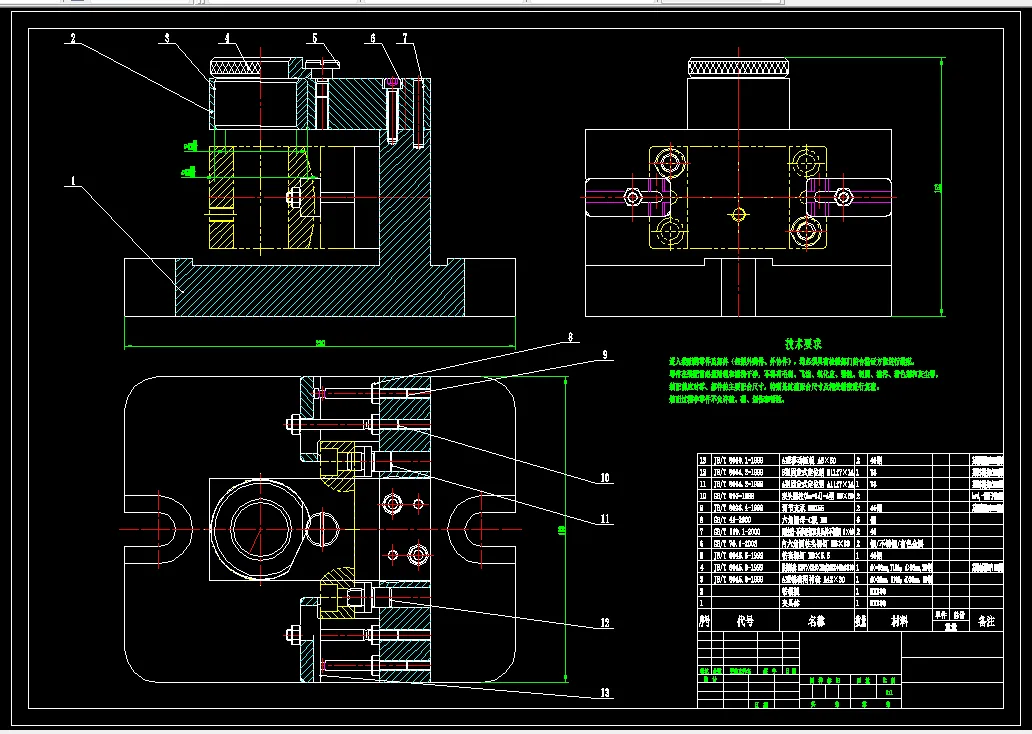The image size is (1032, 734).
Task: Select part callout number 3 leader label
Action: [x=167, y=38]
